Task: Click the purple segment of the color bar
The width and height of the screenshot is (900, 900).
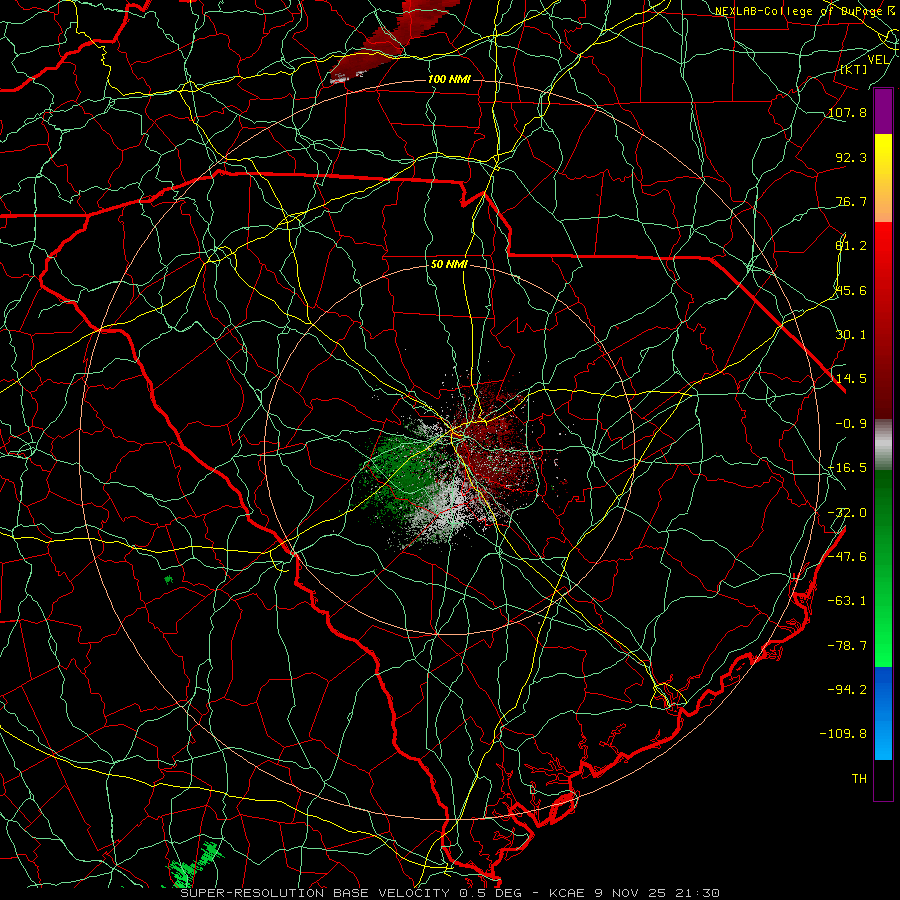Action: (883, 112)
